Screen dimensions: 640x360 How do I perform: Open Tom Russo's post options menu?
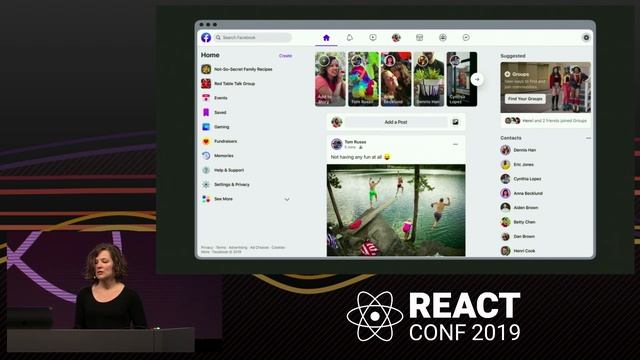tap(456, 144)
